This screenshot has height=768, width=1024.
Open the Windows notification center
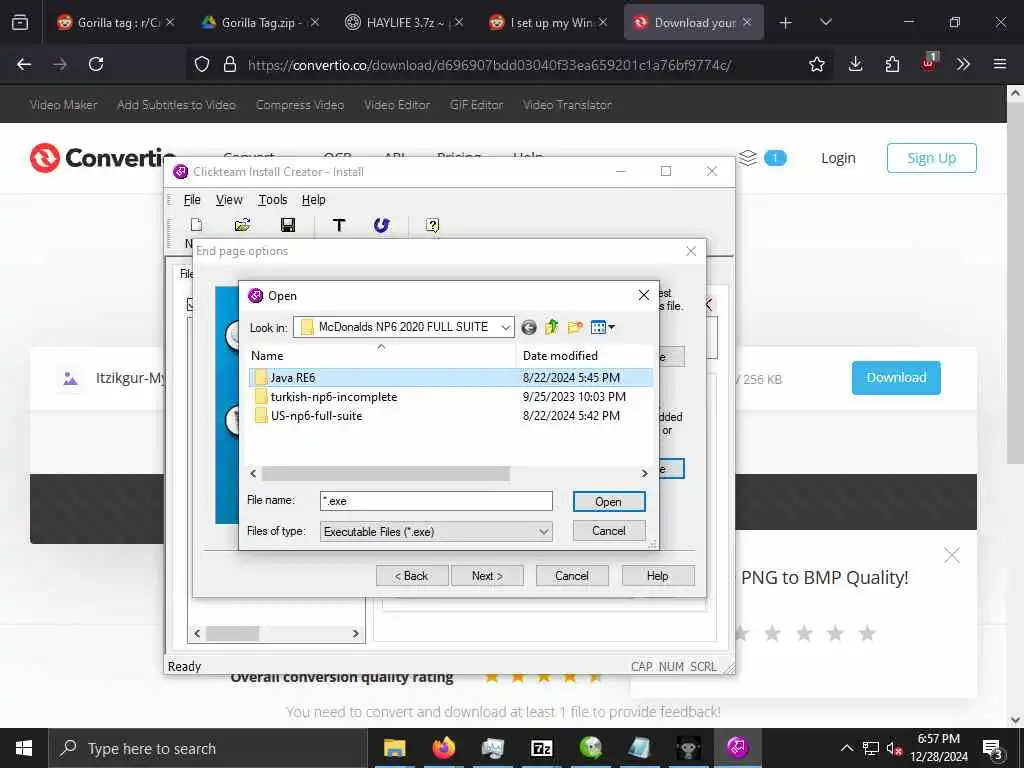993,749
